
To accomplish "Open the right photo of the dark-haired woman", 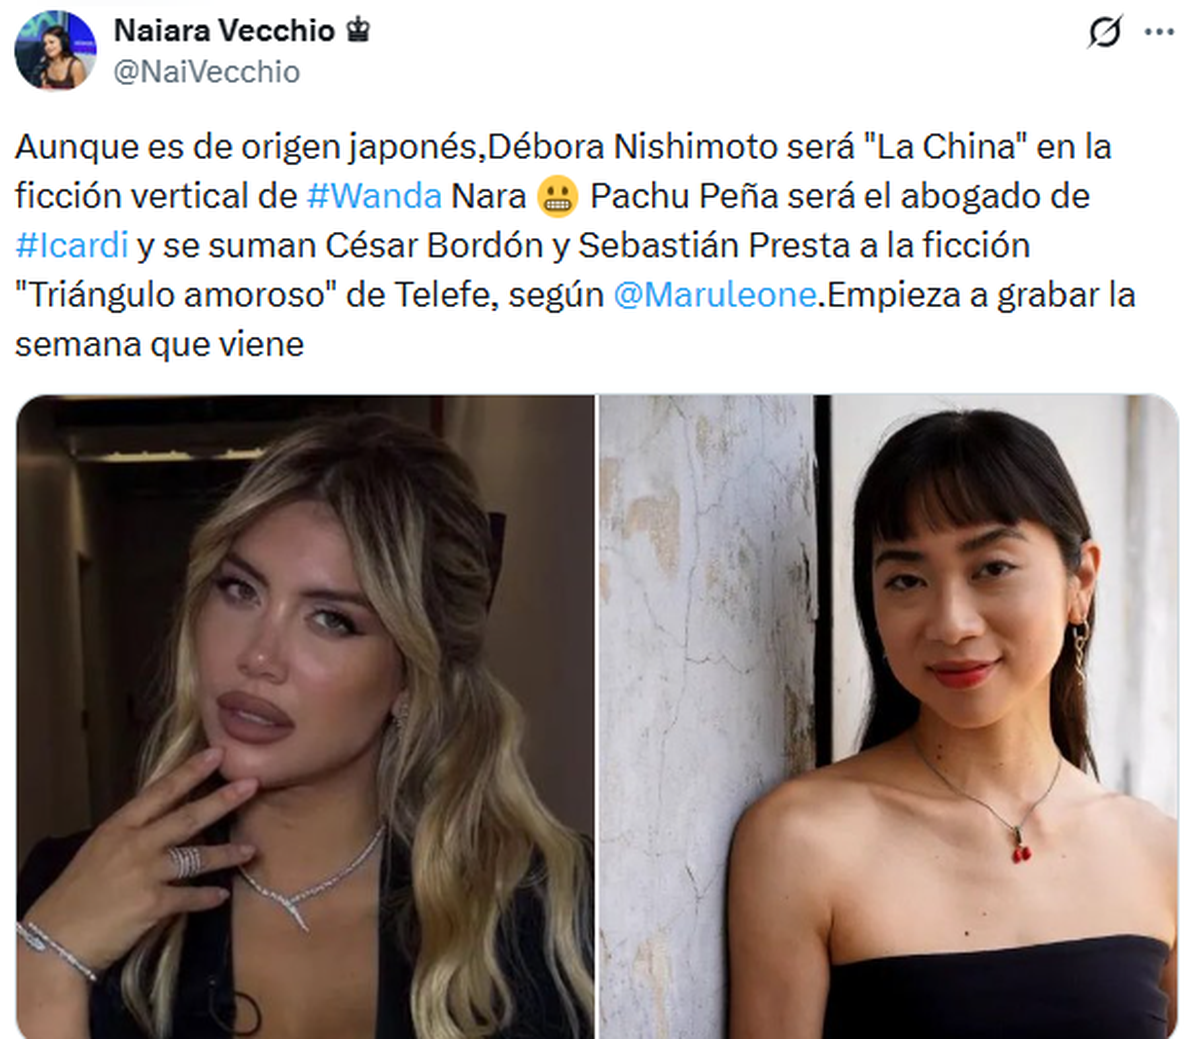I will tap(889, 716).
